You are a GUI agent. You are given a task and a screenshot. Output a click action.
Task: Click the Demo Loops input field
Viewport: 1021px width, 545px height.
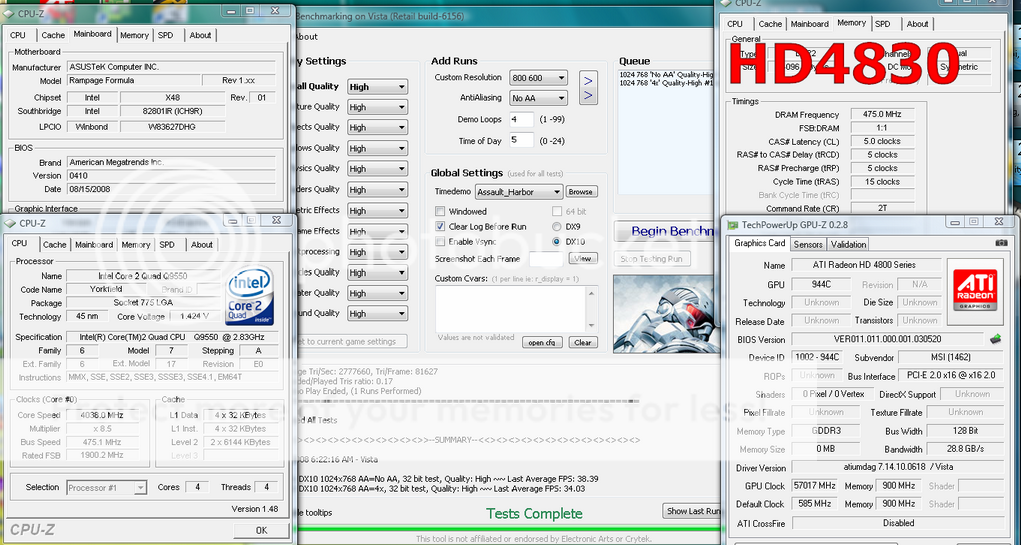point(521,120)
